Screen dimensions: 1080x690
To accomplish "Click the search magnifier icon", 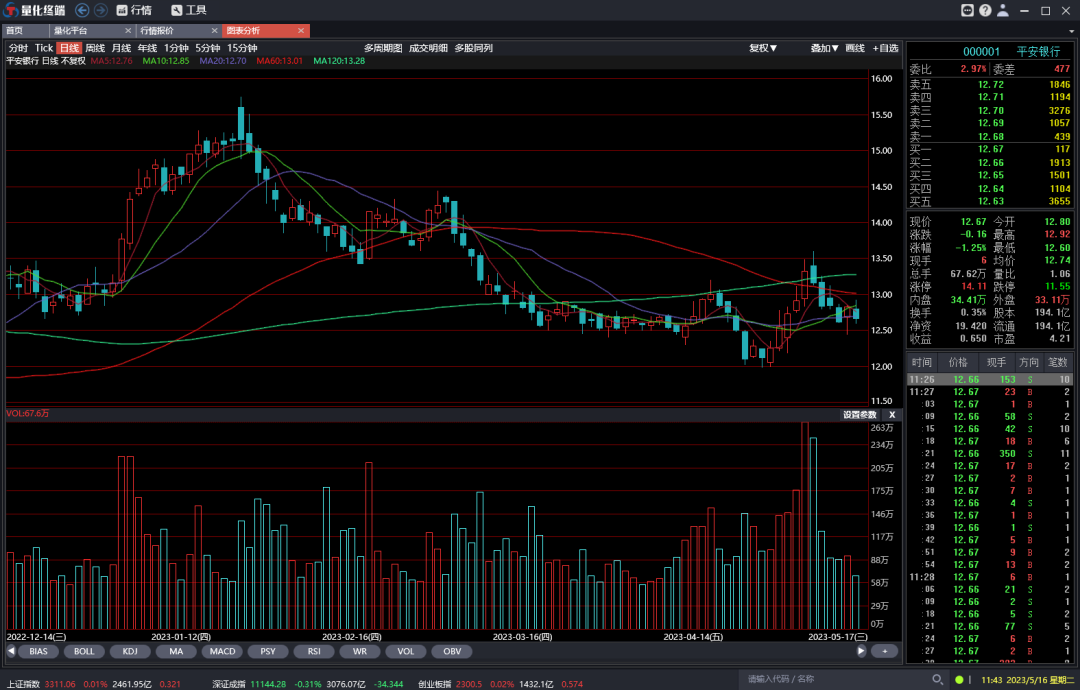I will tap(937, 680).
